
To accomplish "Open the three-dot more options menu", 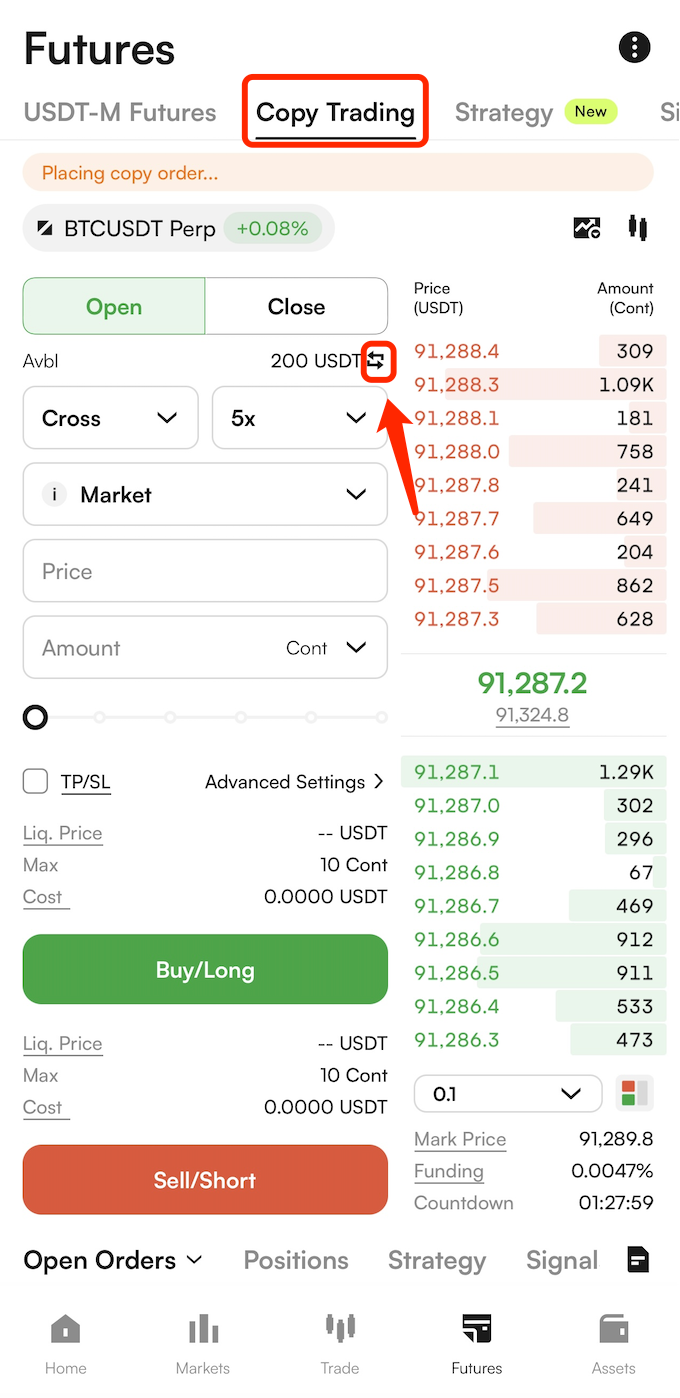I will click(634, 46).
